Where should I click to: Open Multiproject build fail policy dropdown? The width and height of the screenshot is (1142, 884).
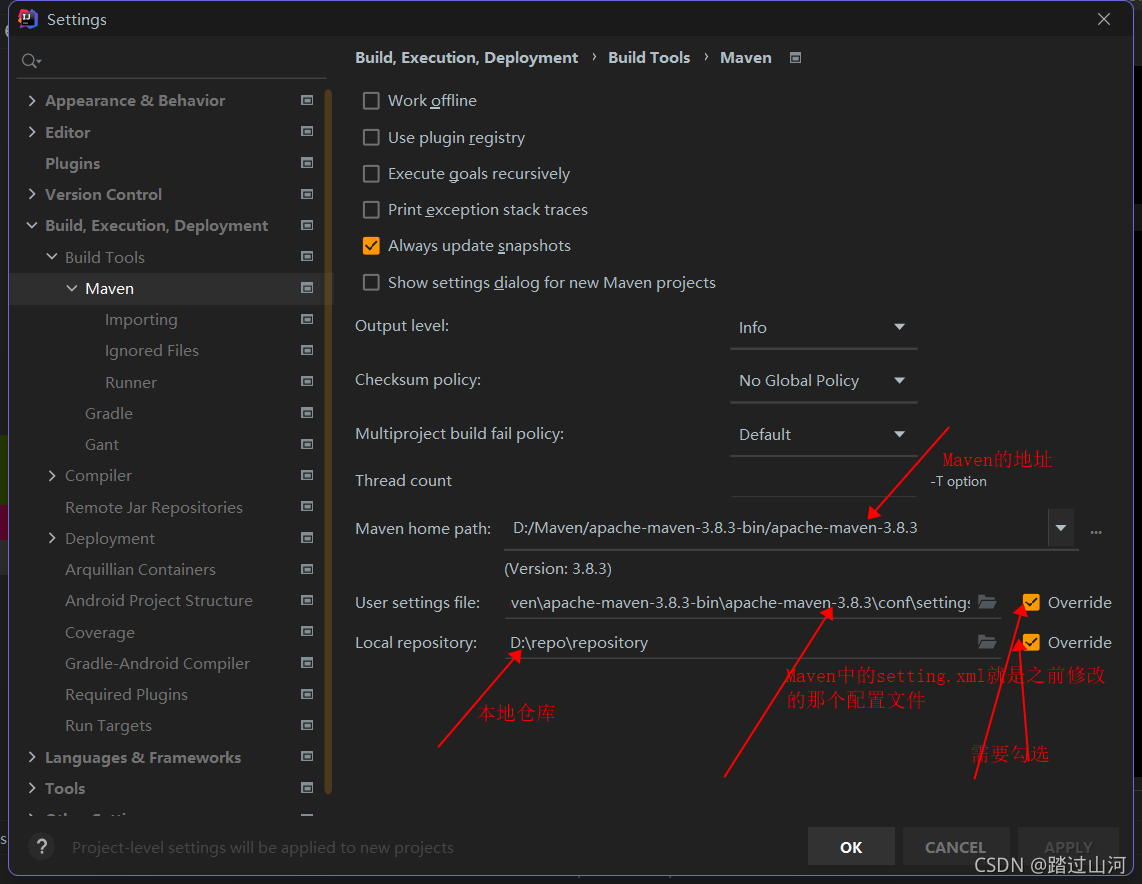[823, 435]
